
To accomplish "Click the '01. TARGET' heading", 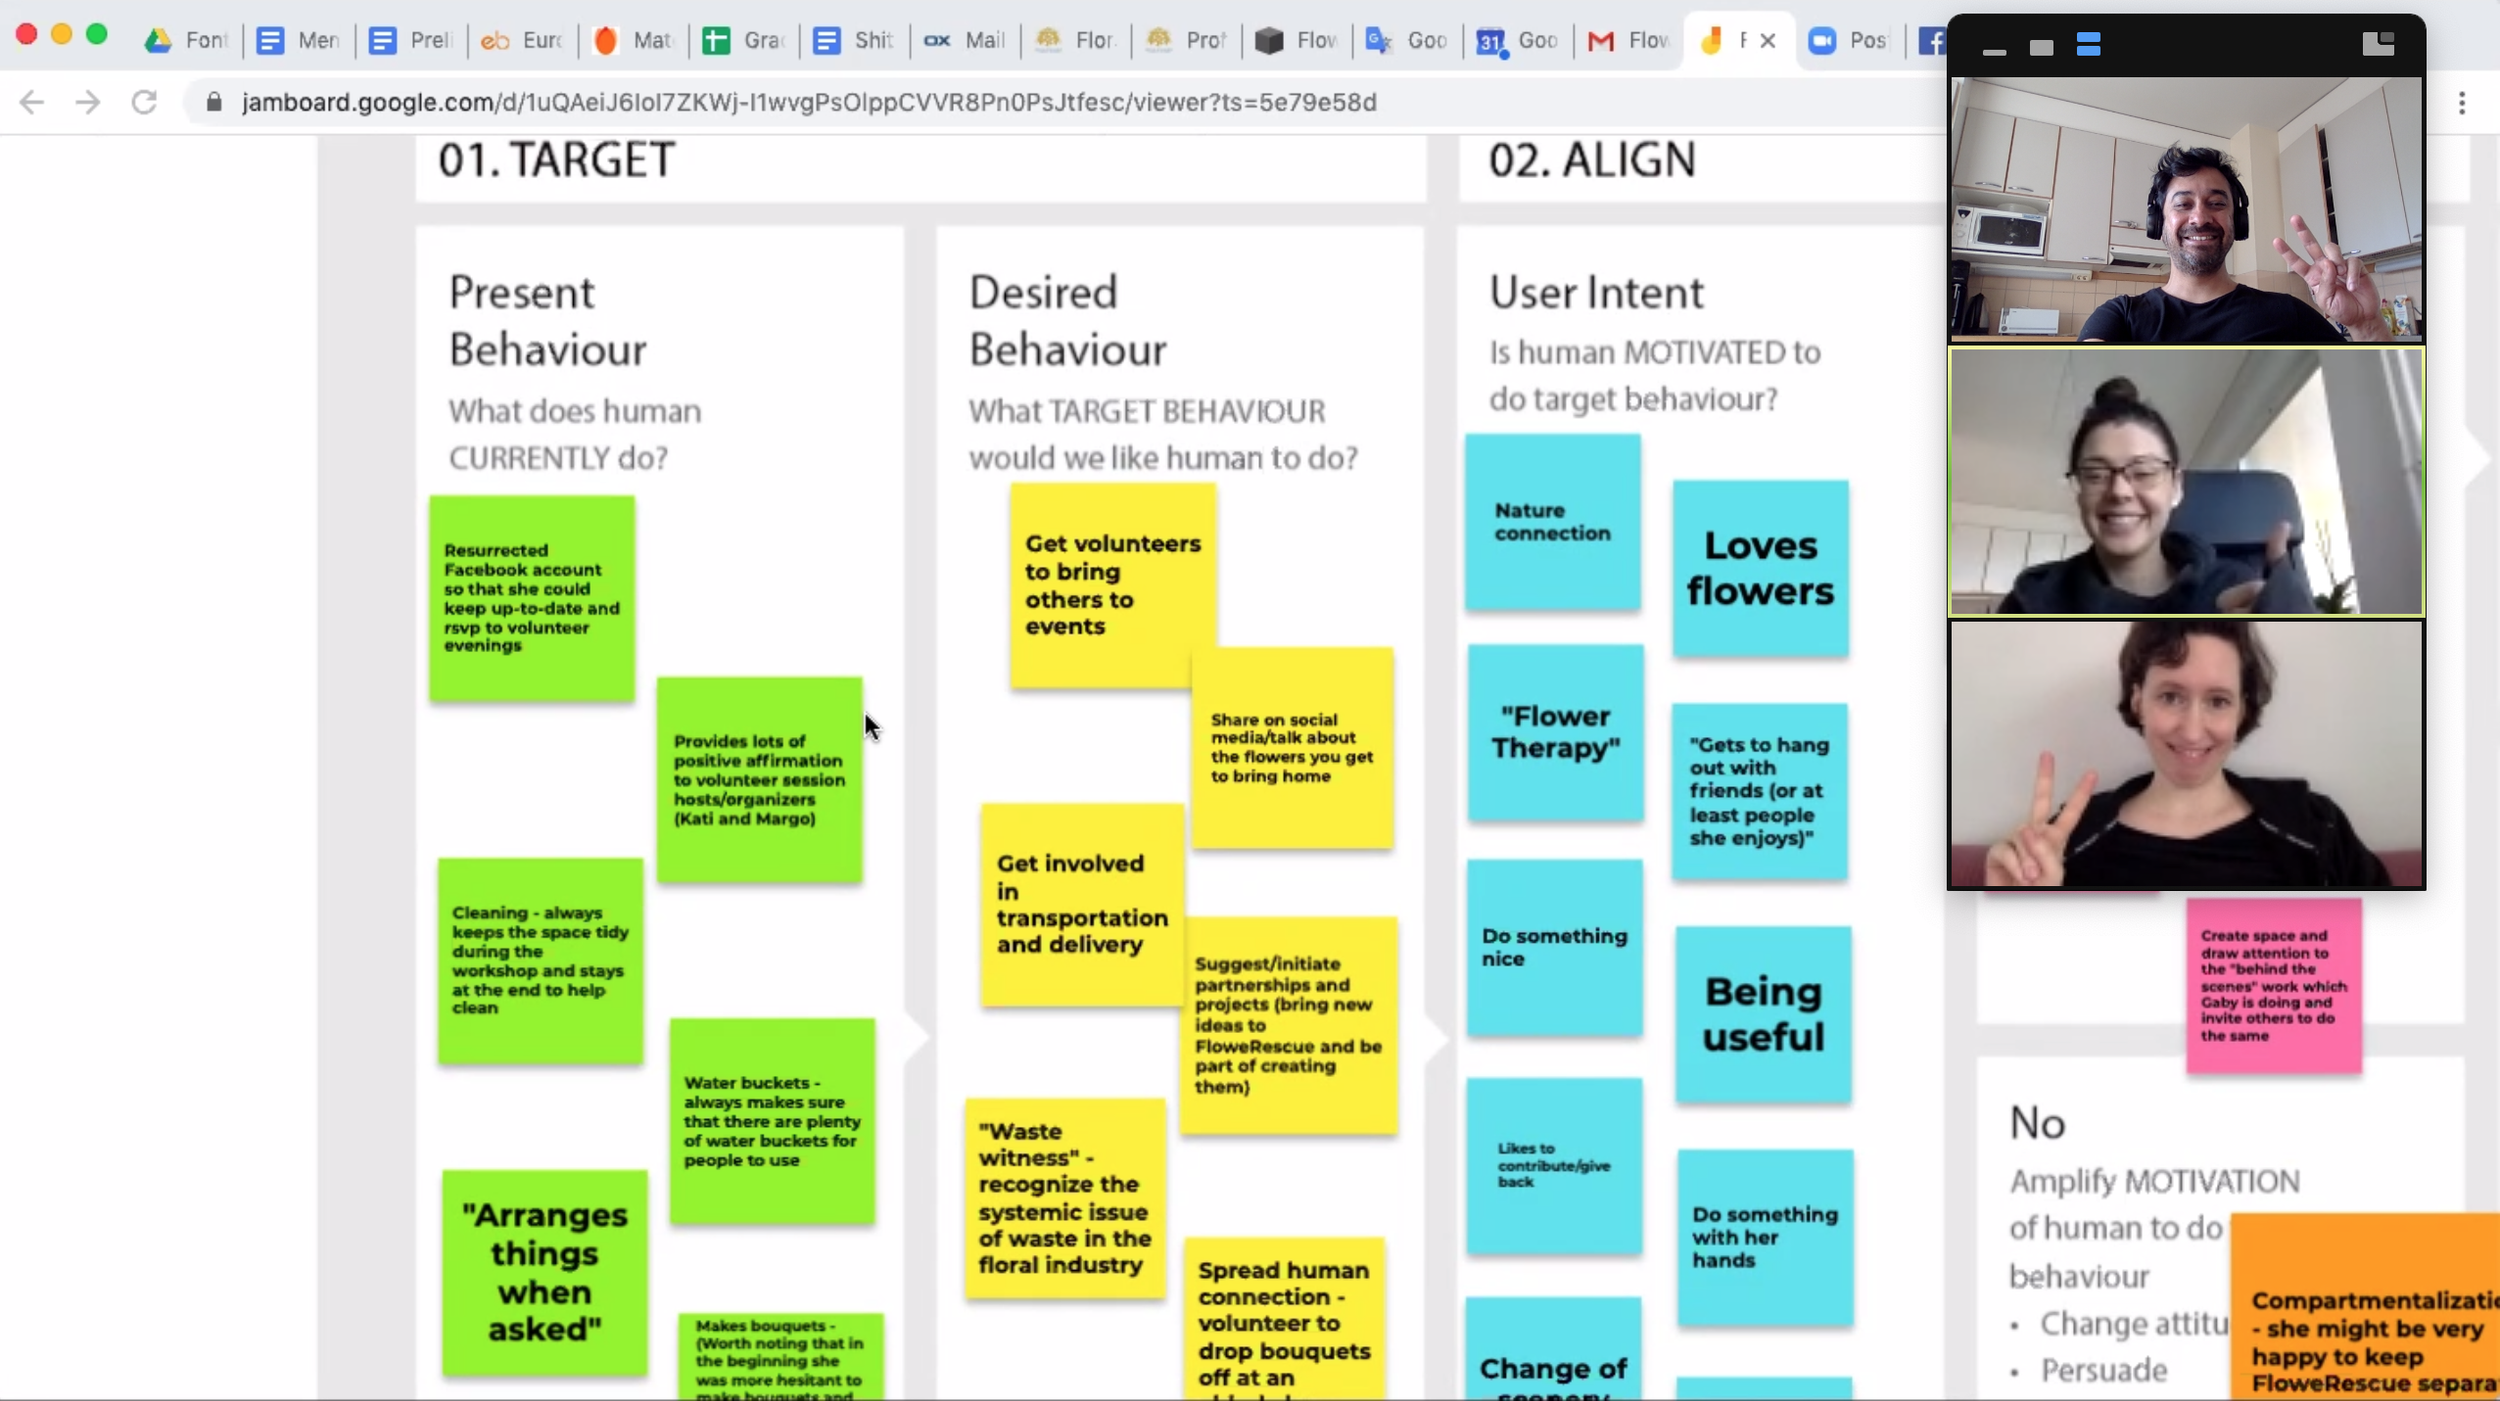I will click(x=557, y=160).
